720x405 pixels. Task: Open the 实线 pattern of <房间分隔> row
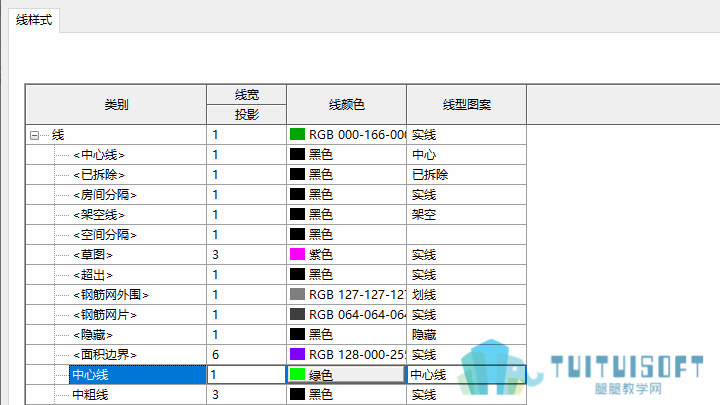pyautogui.click(x=467, y=195)
